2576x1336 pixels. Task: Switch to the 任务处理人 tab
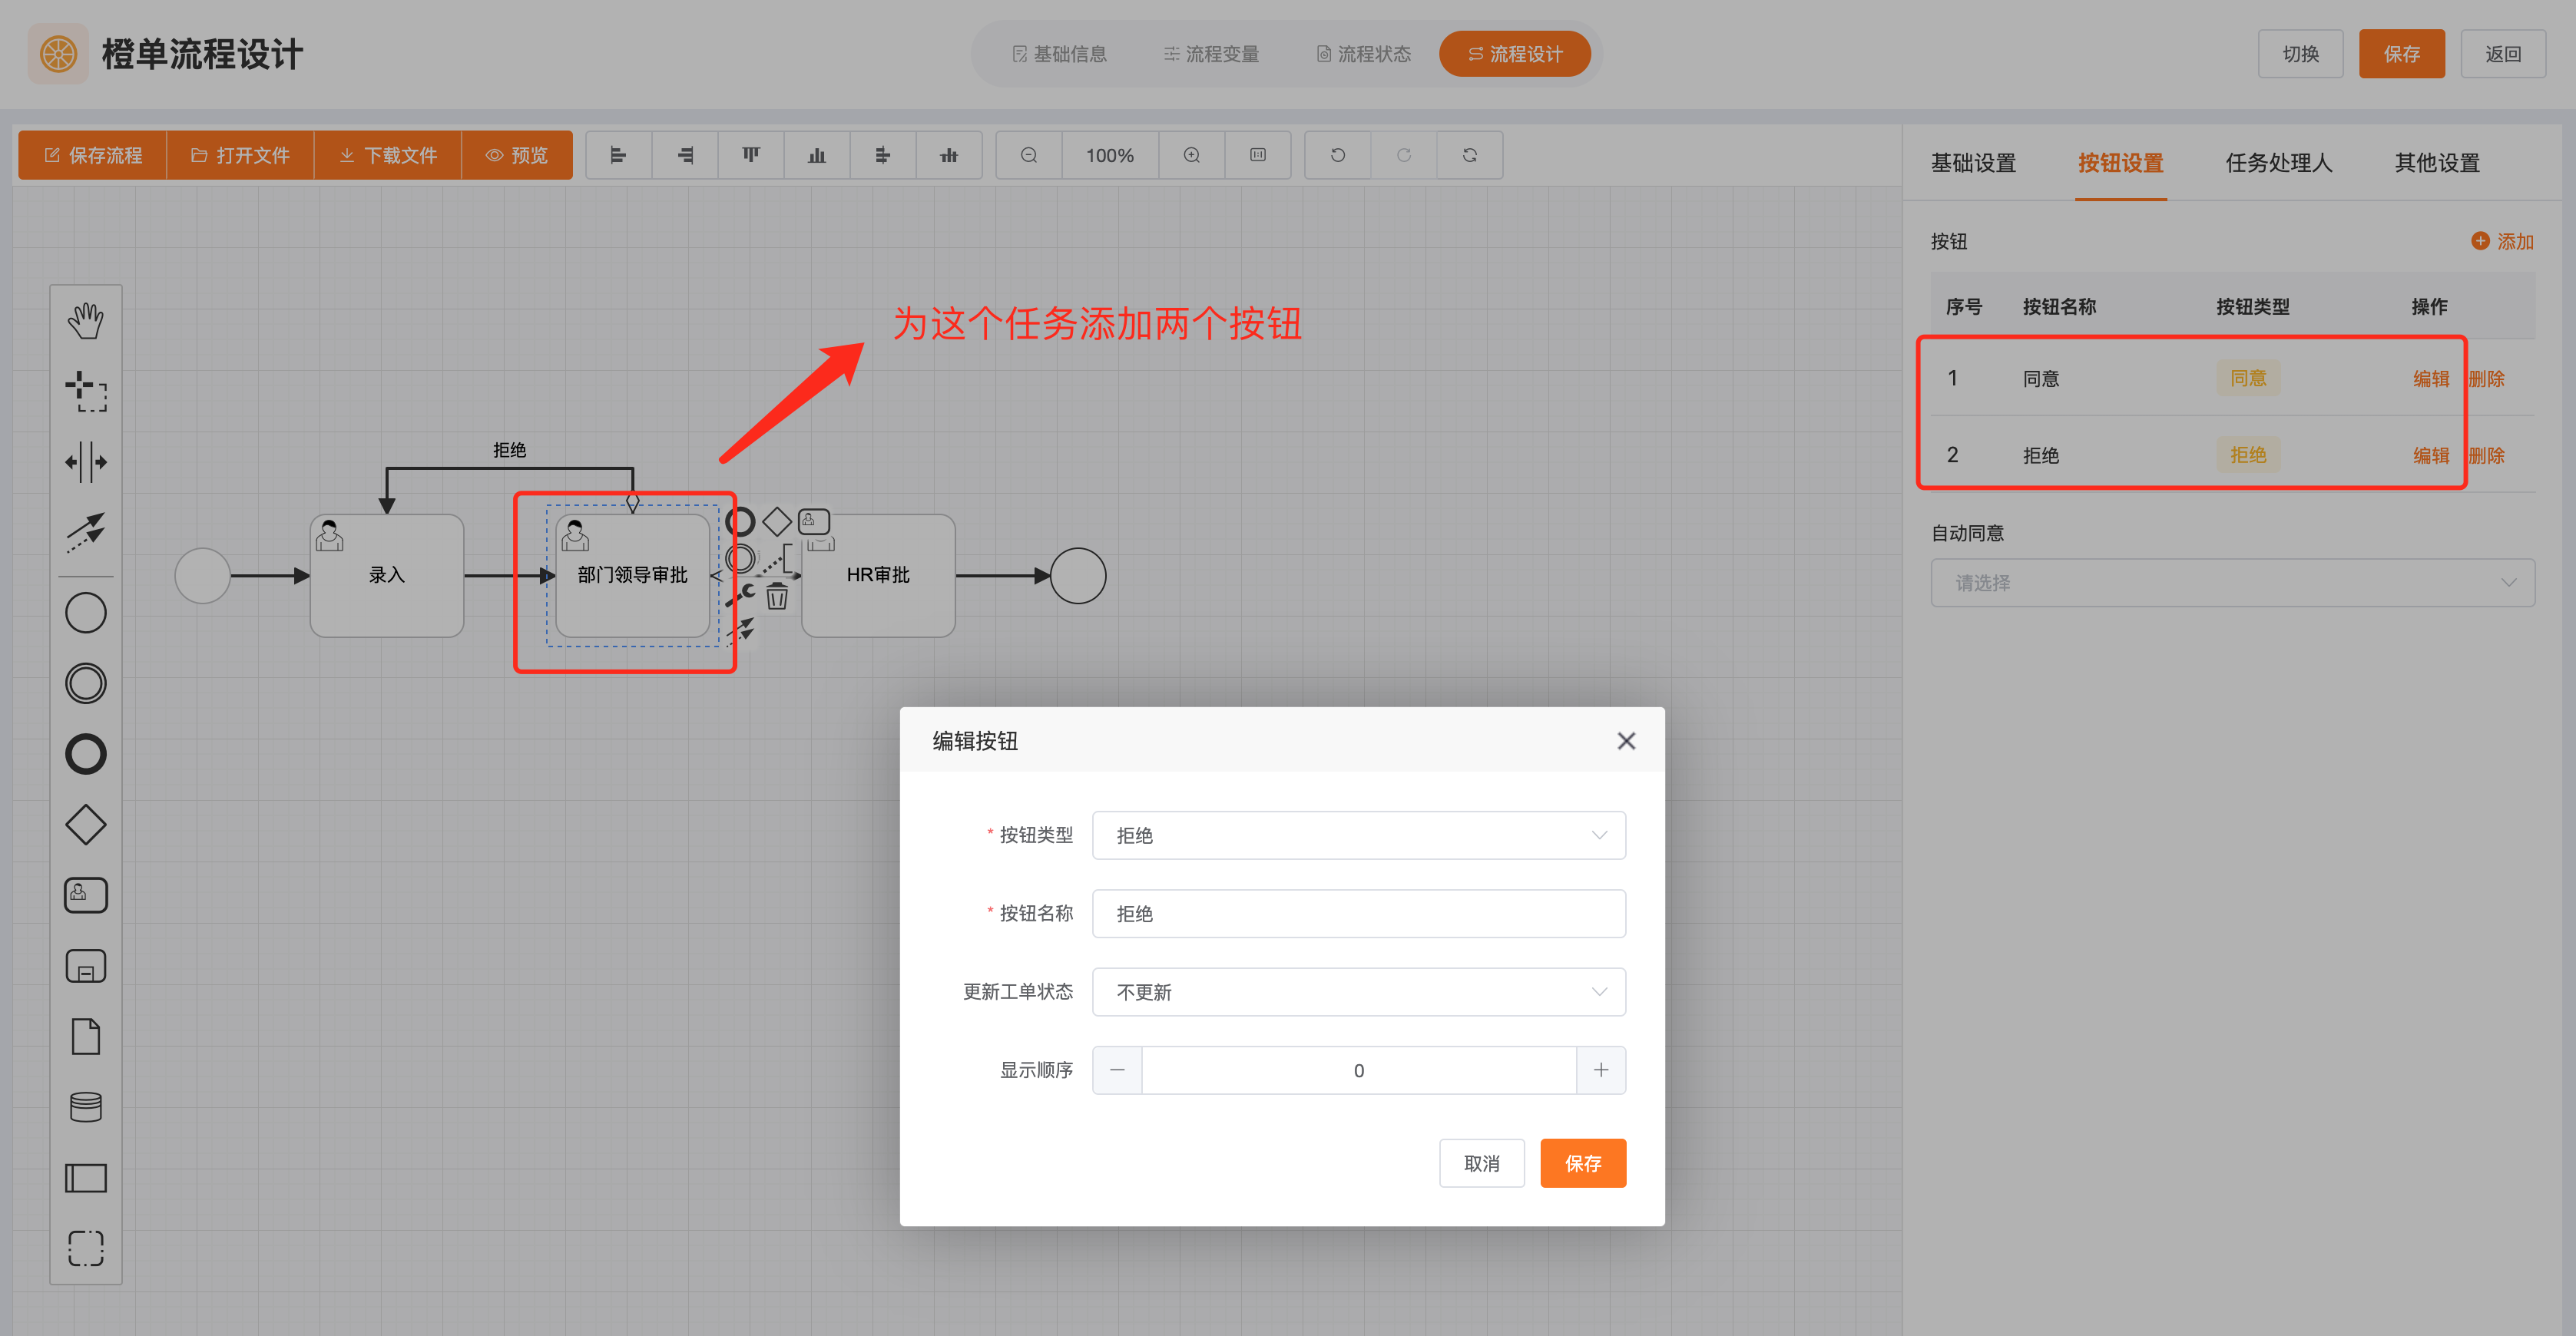coord(2278,163)
